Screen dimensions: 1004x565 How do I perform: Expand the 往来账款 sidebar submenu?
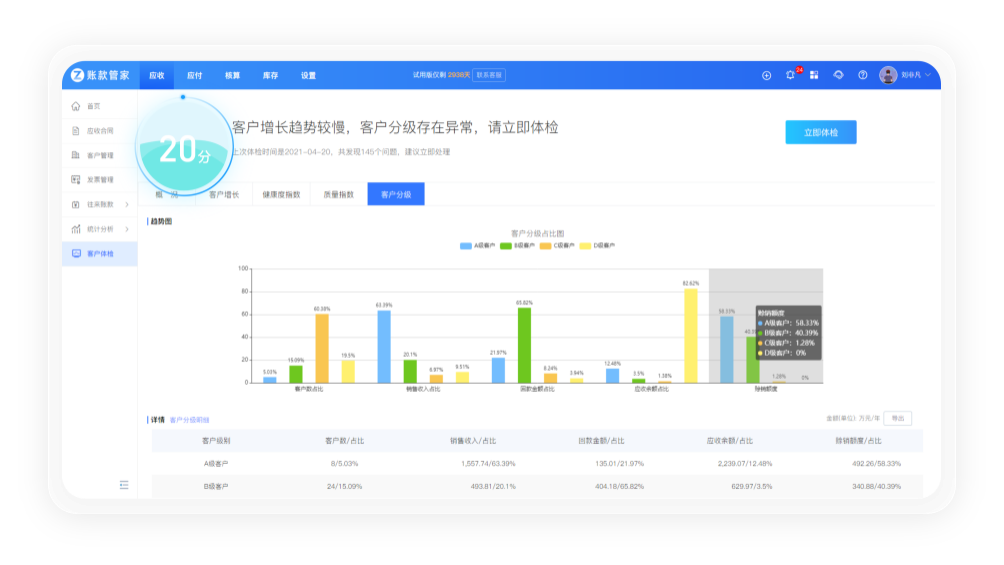click(x=127, y=204)
